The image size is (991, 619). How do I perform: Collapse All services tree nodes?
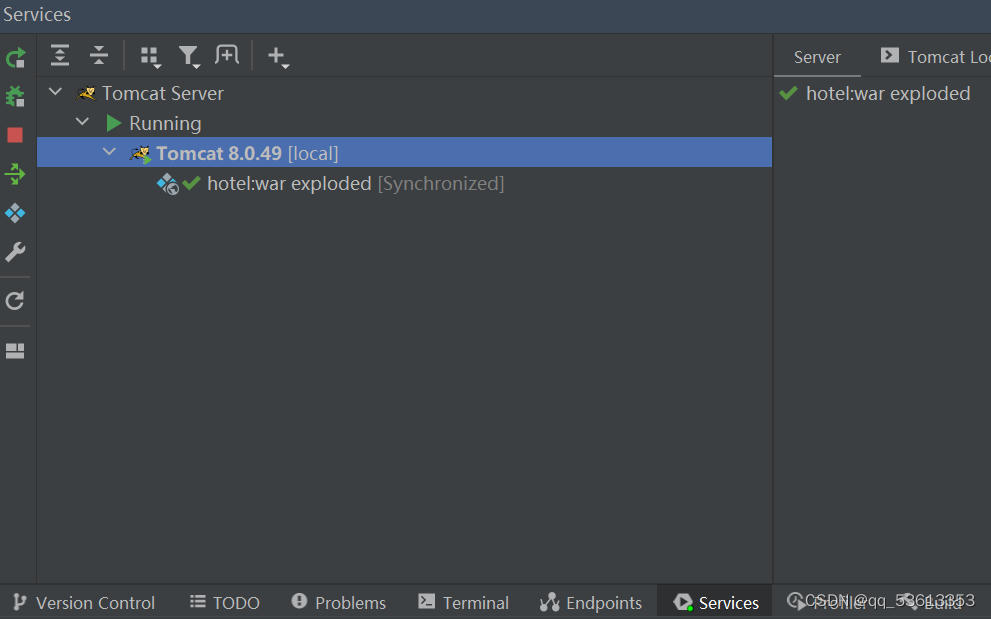coord(99,56)
